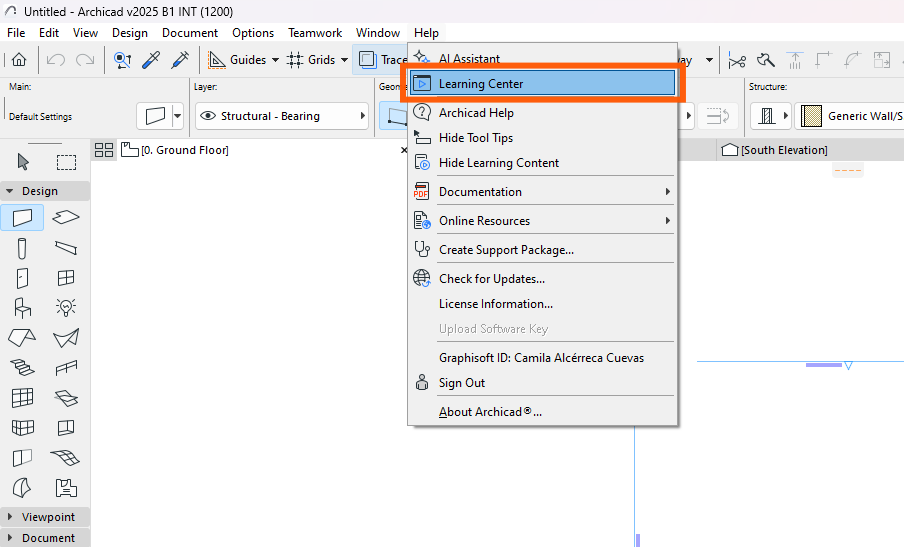This screenshot has height=547, width=904.
Task: Open About Archicad menu entry
Action: pyautogui.click(x=542, y=412)
